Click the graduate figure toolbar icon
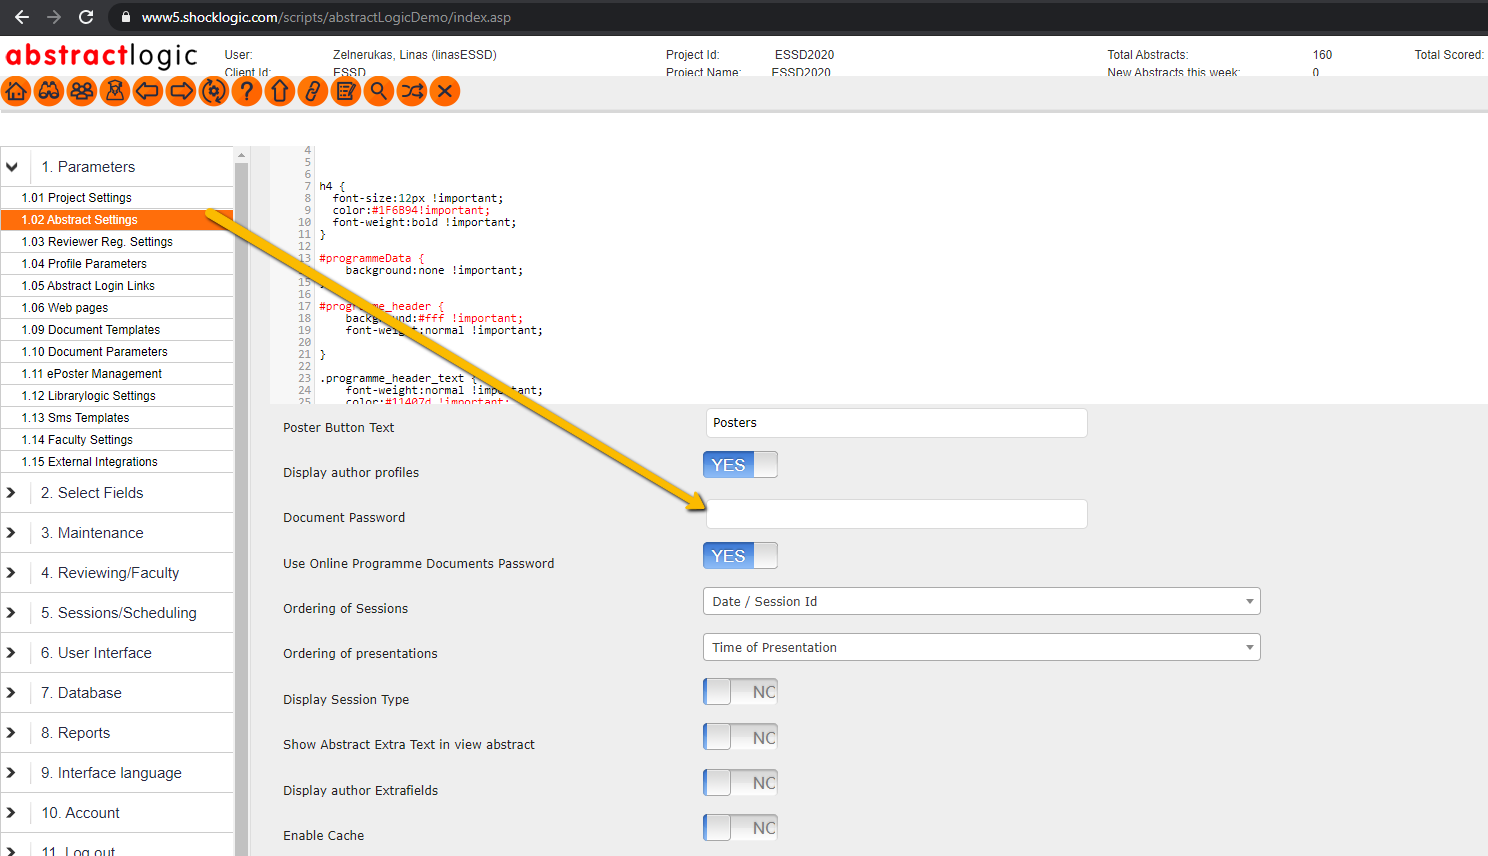 [x=115, y=92]
